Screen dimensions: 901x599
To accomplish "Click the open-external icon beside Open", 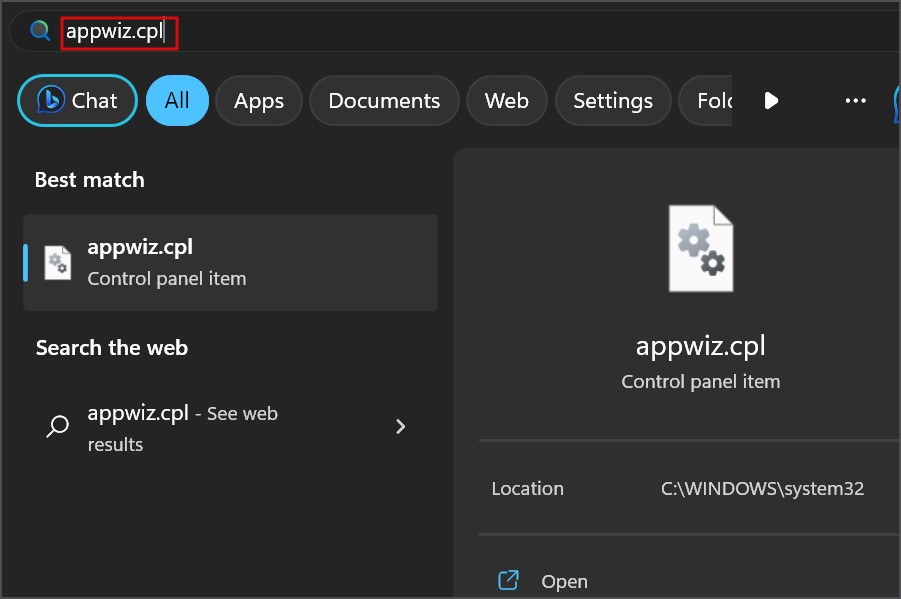I will pyautogui.click(x=509, y=580).
